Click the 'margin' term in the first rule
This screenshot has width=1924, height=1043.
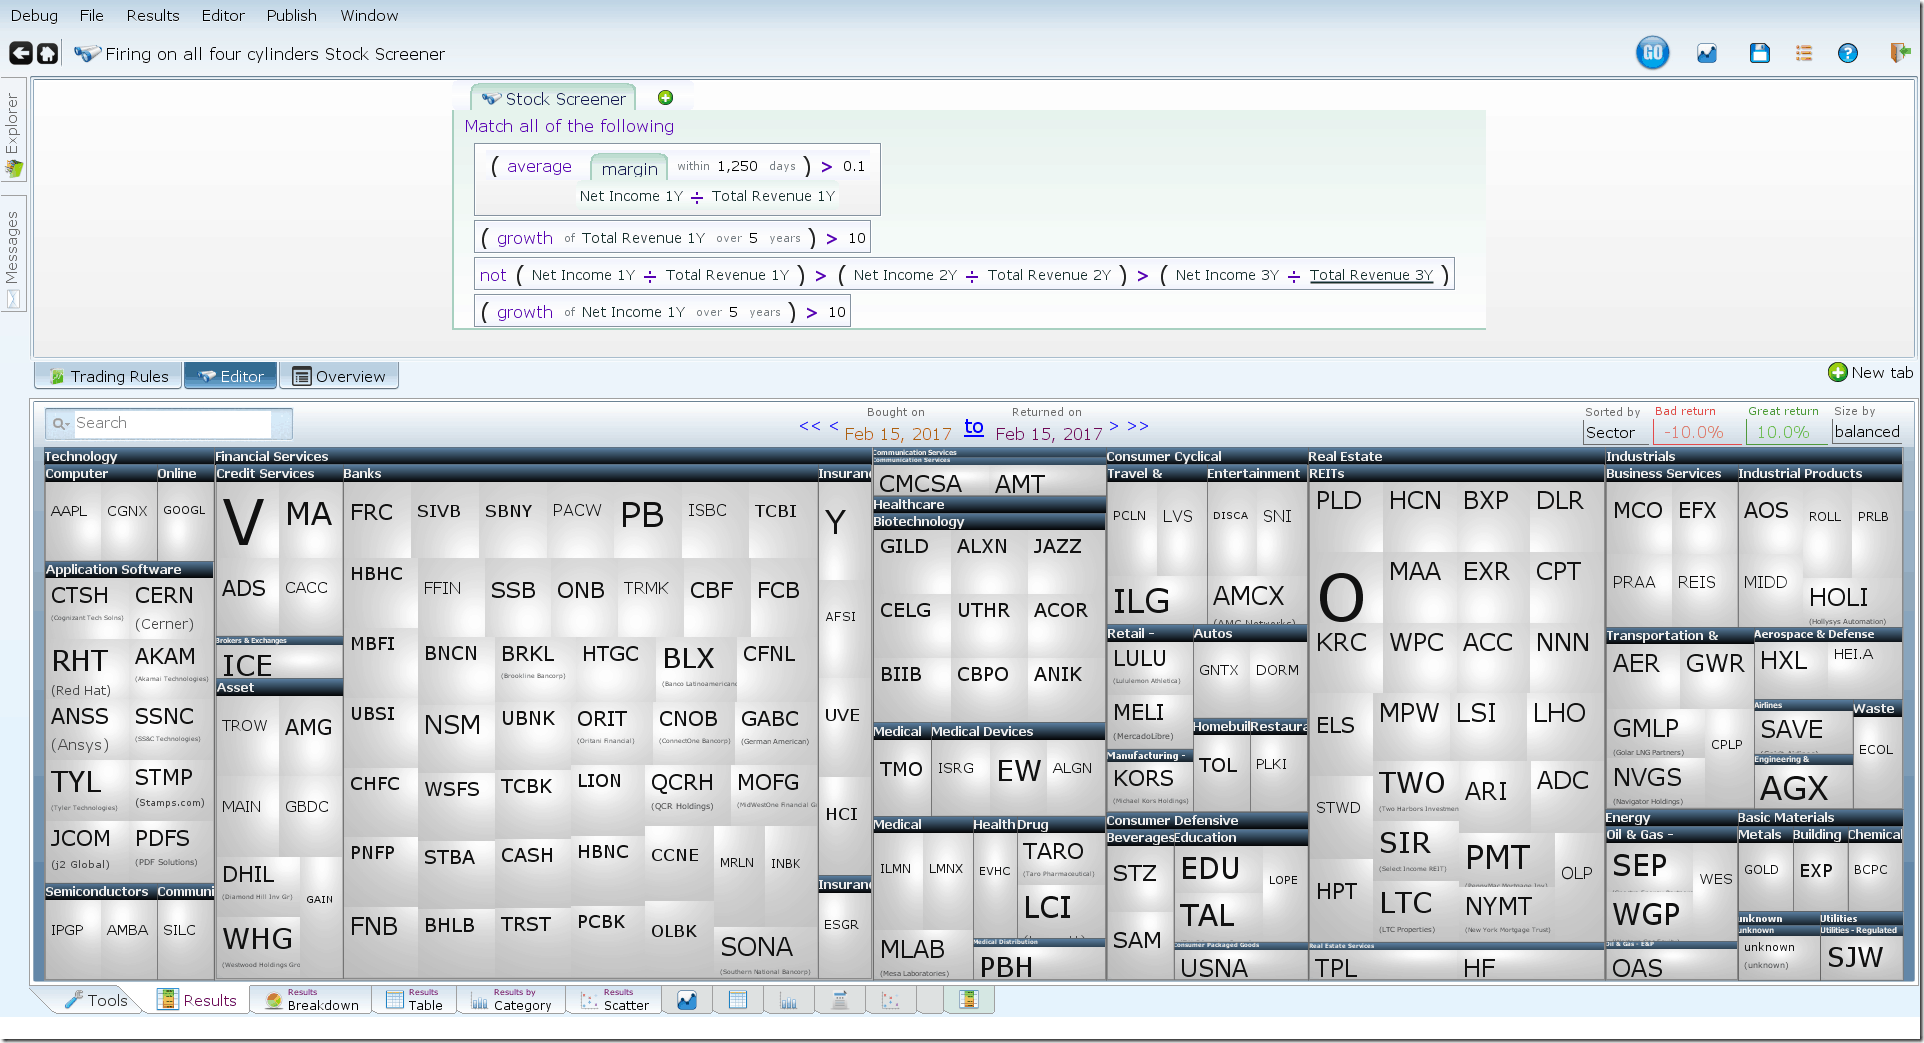point(629,168)
